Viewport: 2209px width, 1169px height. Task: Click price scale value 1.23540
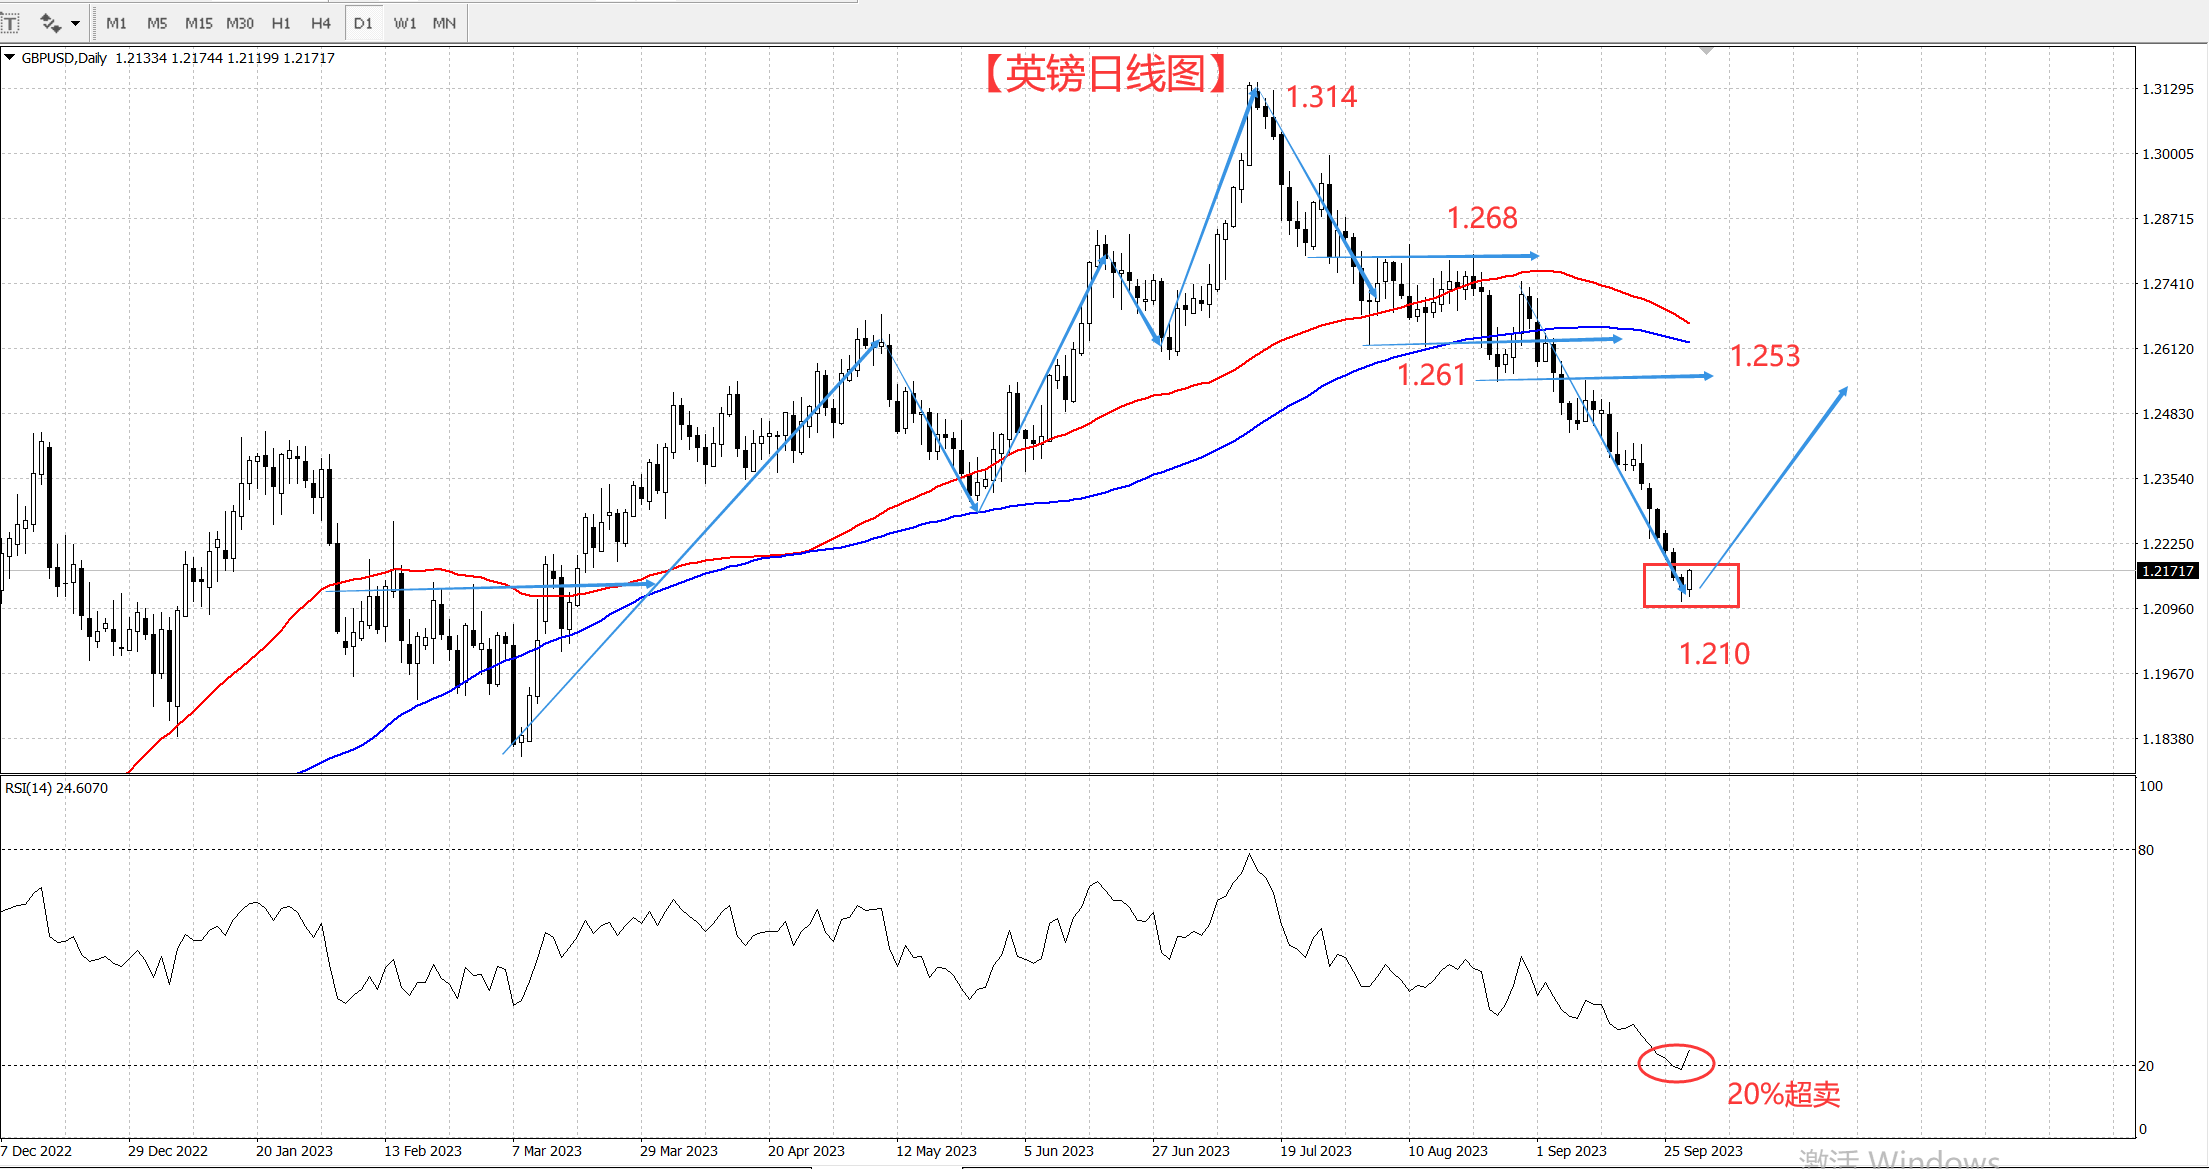[2167, 479]
